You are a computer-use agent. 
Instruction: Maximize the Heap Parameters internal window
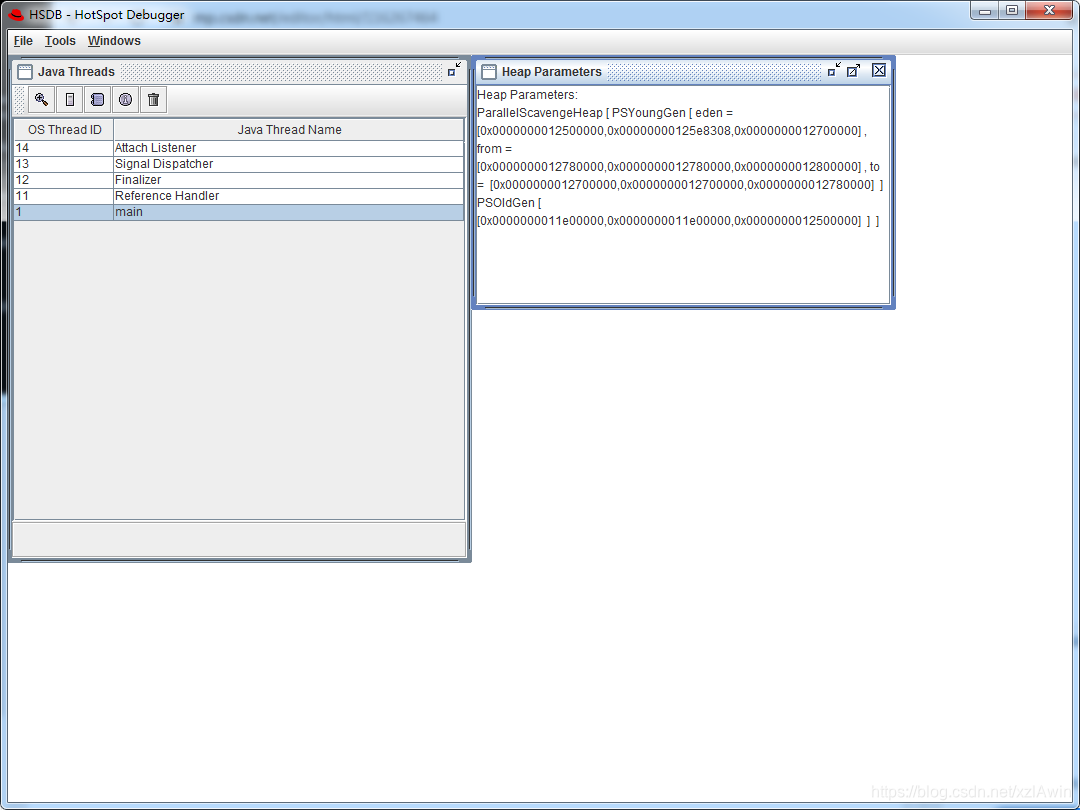(x=854, y=70)
